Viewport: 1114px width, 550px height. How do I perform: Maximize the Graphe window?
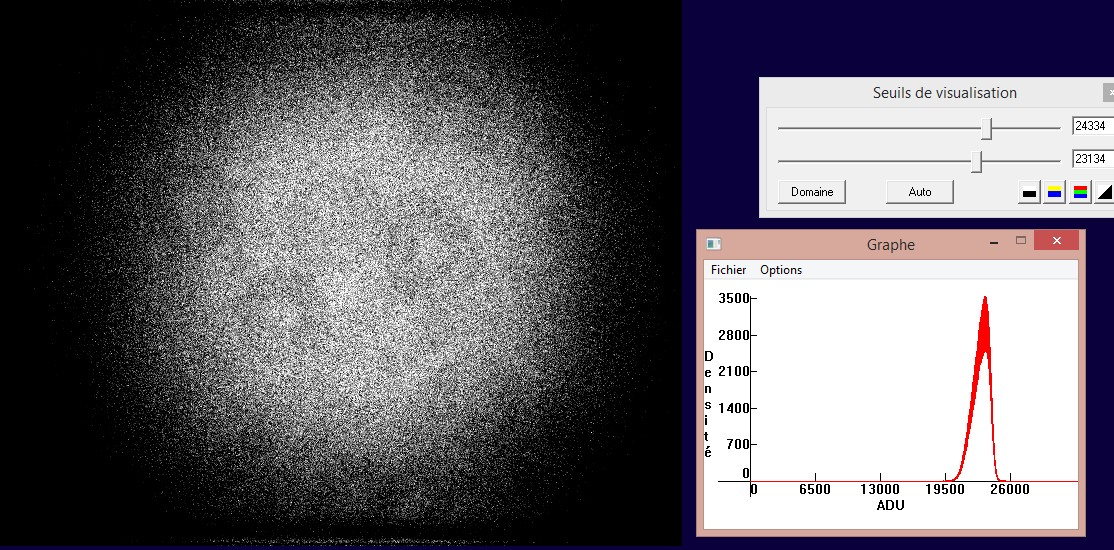pos(1021,240)
